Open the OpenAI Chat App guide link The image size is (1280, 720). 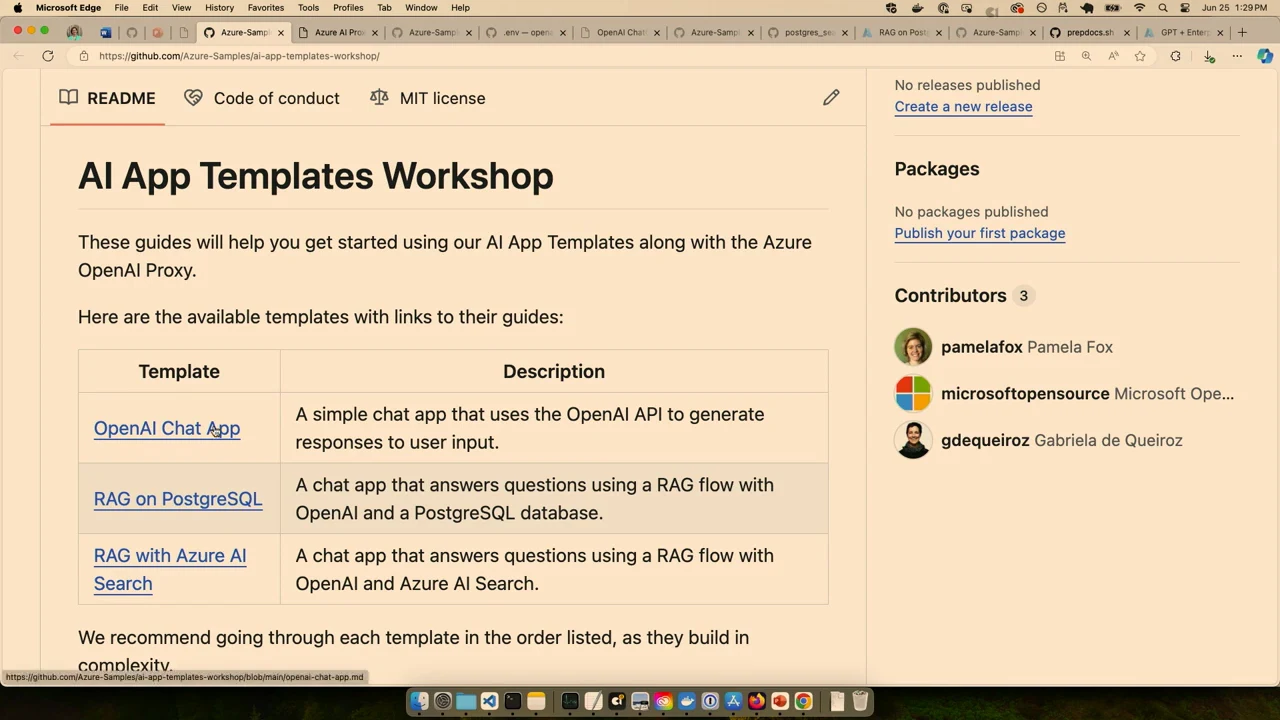click(167, 428)
